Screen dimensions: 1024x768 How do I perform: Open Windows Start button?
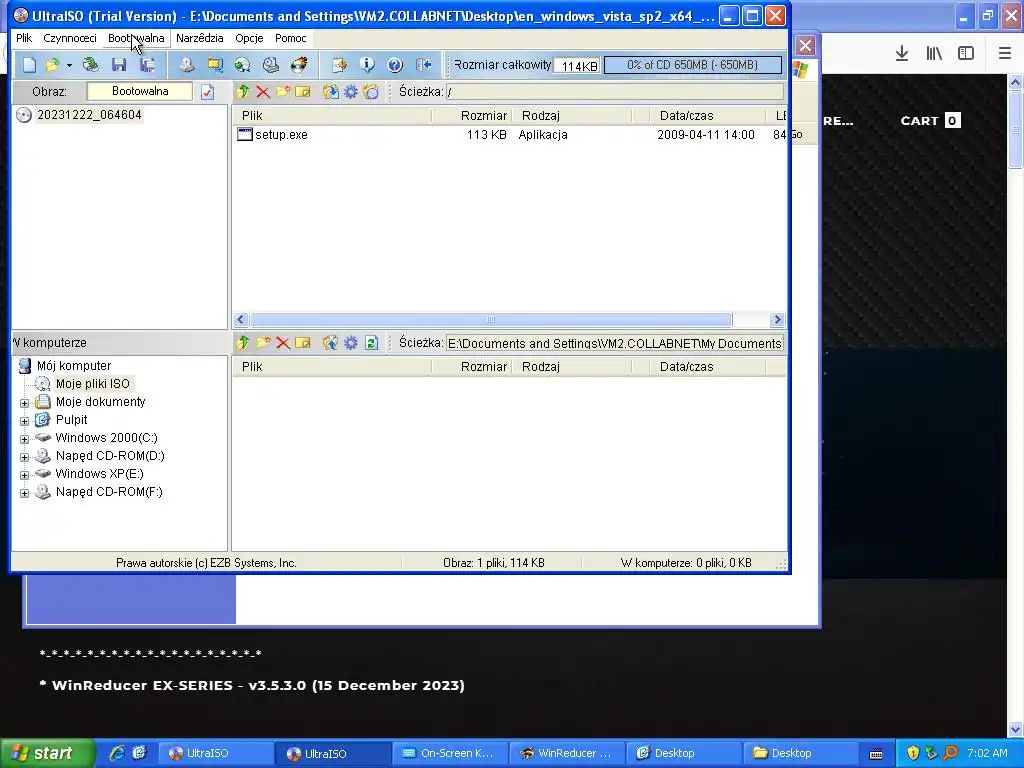coord(47,753)
